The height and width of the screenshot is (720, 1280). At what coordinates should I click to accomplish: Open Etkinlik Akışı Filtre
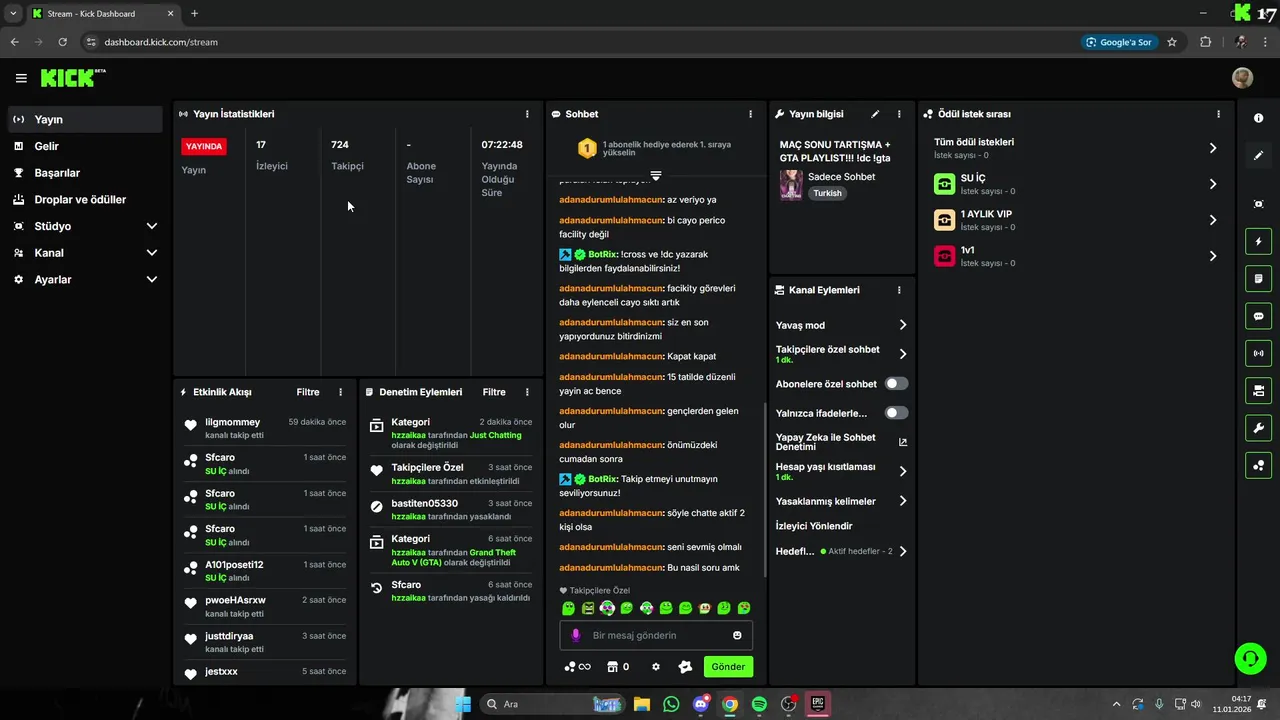[308, 392]
